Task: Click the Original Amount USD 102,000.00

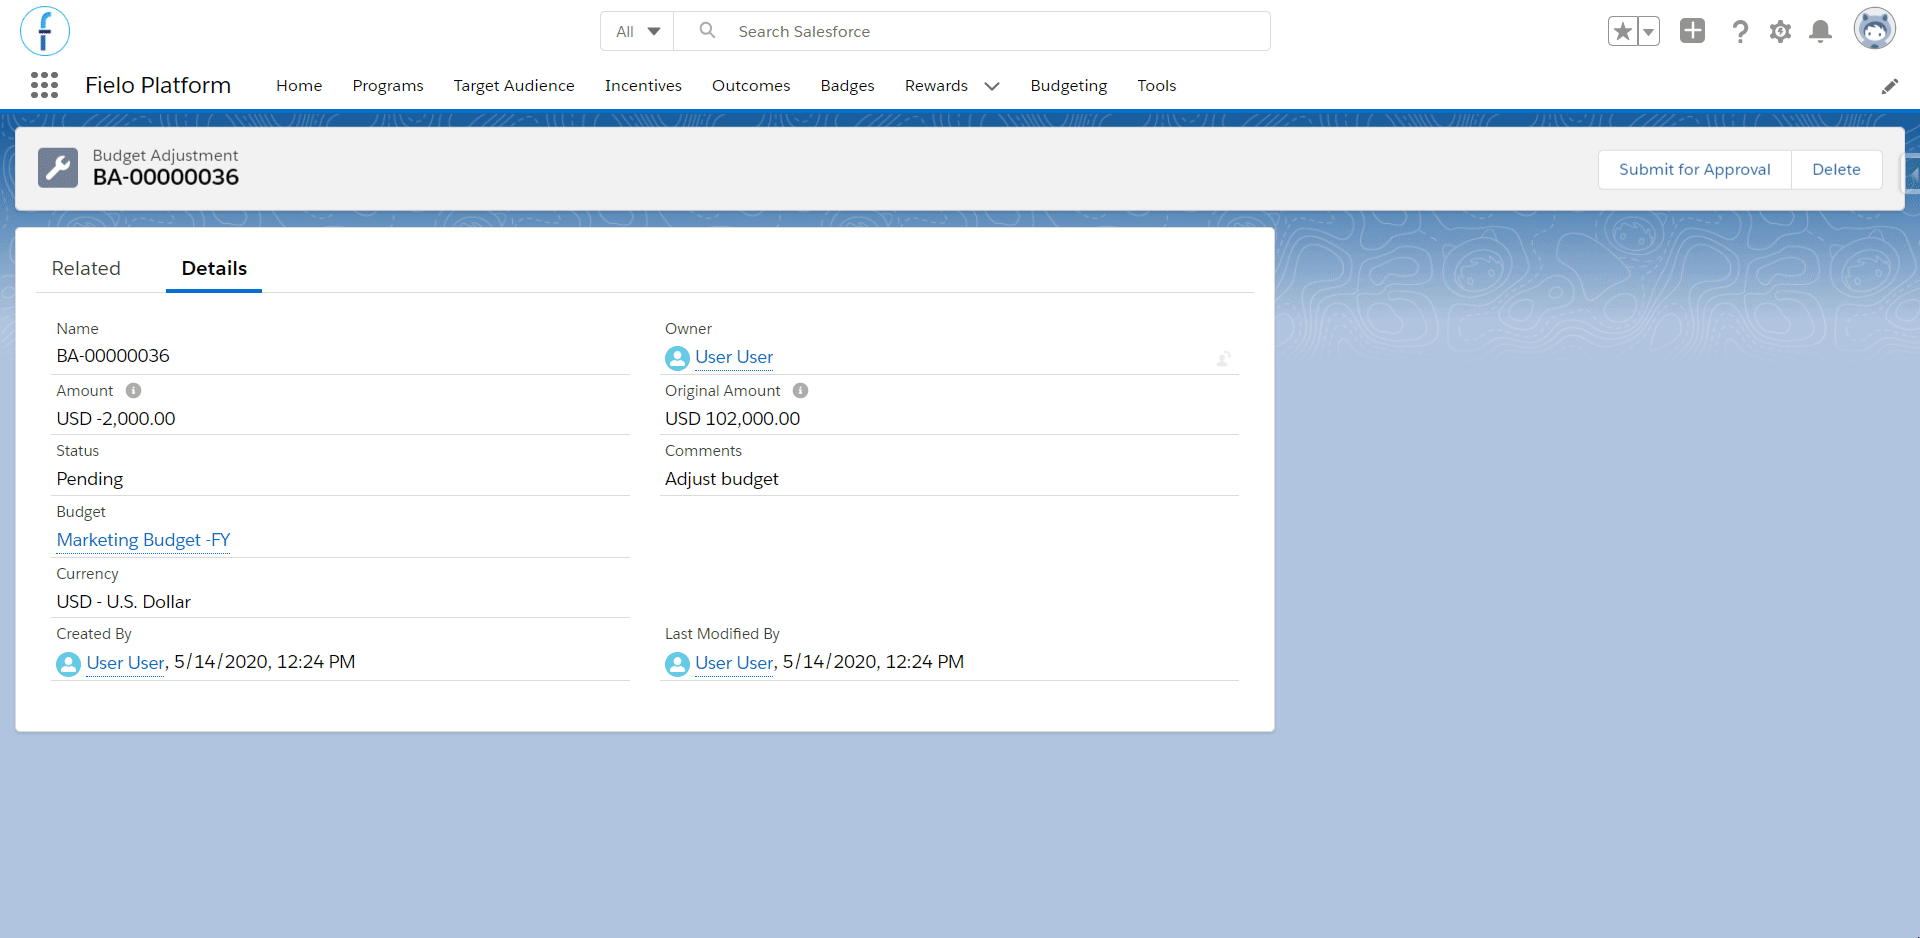Action: click(x=732, y=419)
